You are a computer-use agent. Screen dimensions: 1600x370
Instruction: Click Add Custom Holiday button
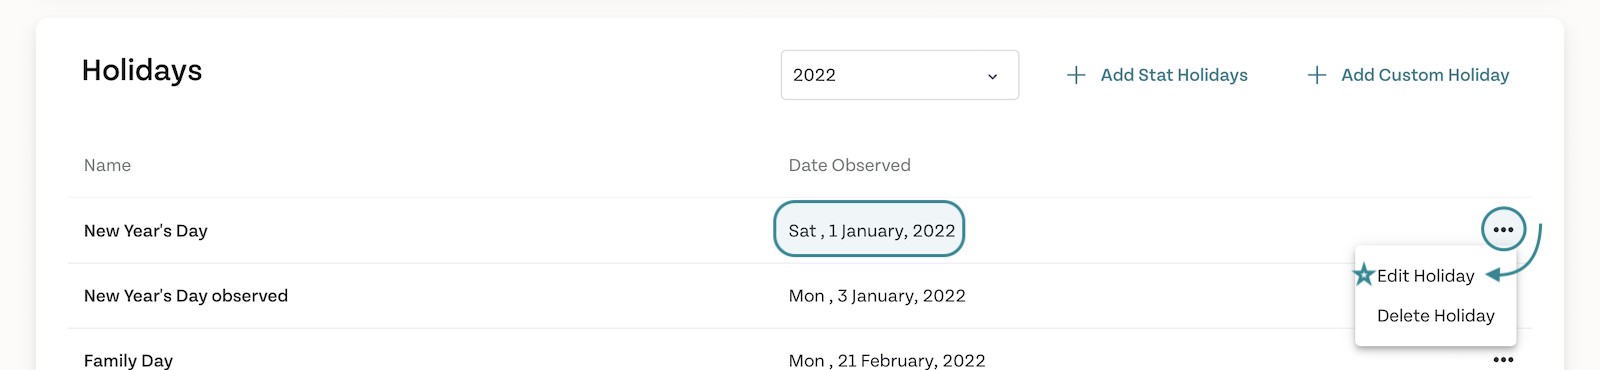pos(1425,75)
